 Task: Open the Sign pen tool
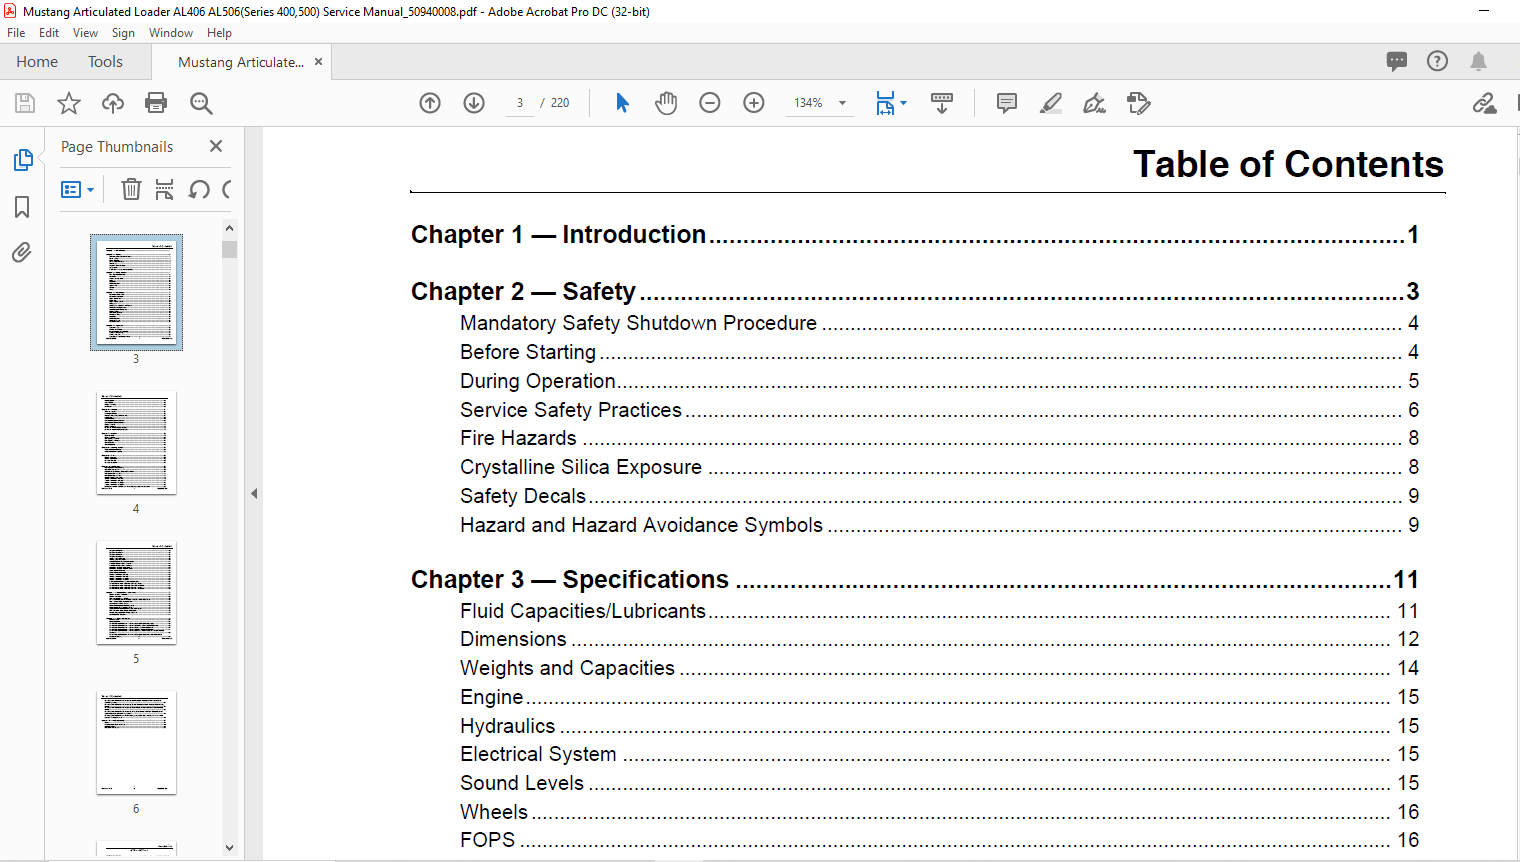pyautogui.click(x=1094, y=103)
